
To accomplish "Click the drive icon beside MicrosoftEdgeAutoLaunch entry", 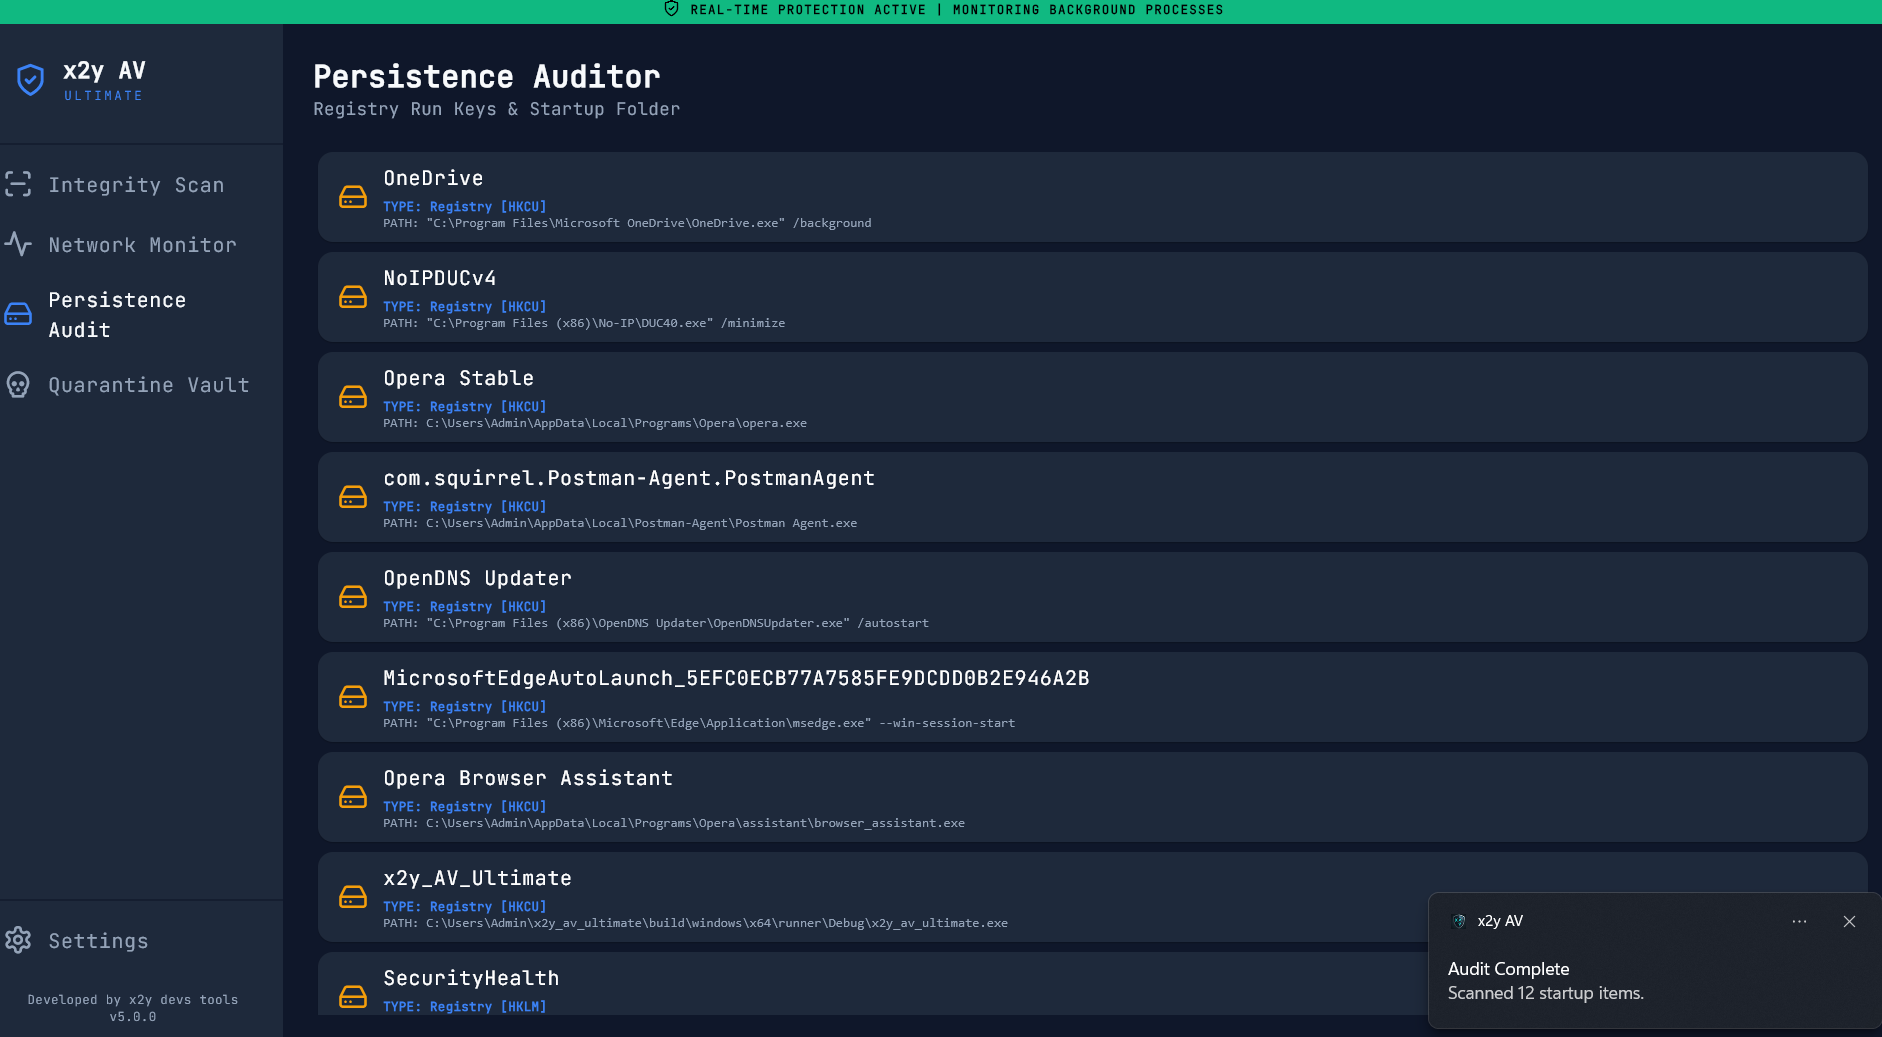I will point(354,697).
